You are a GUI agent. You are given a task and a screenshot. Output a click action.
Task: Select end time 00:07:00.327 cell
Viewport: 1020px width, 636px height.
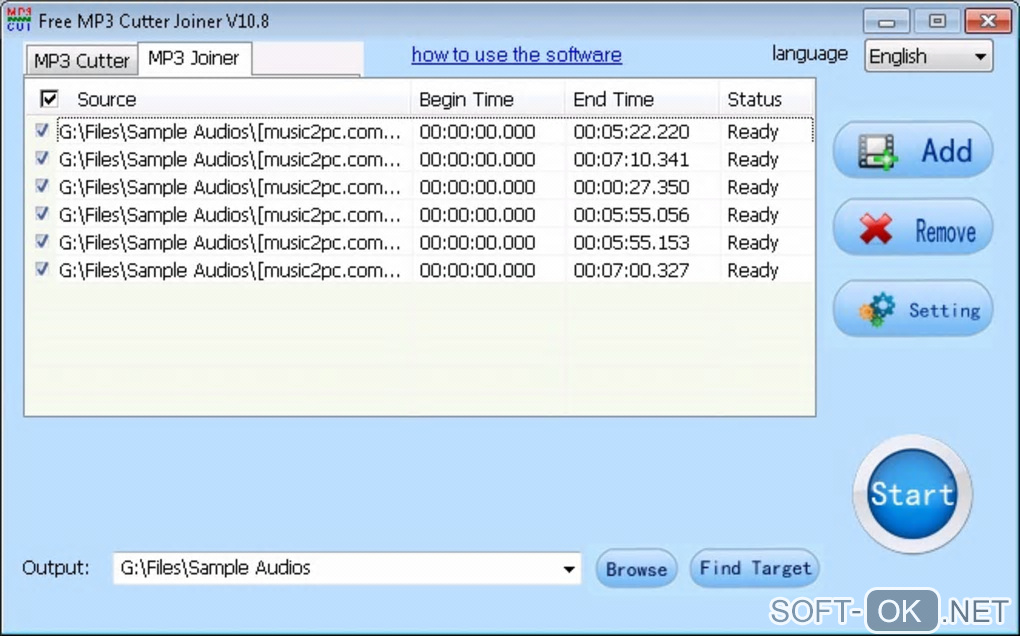(x=631, y=270)
